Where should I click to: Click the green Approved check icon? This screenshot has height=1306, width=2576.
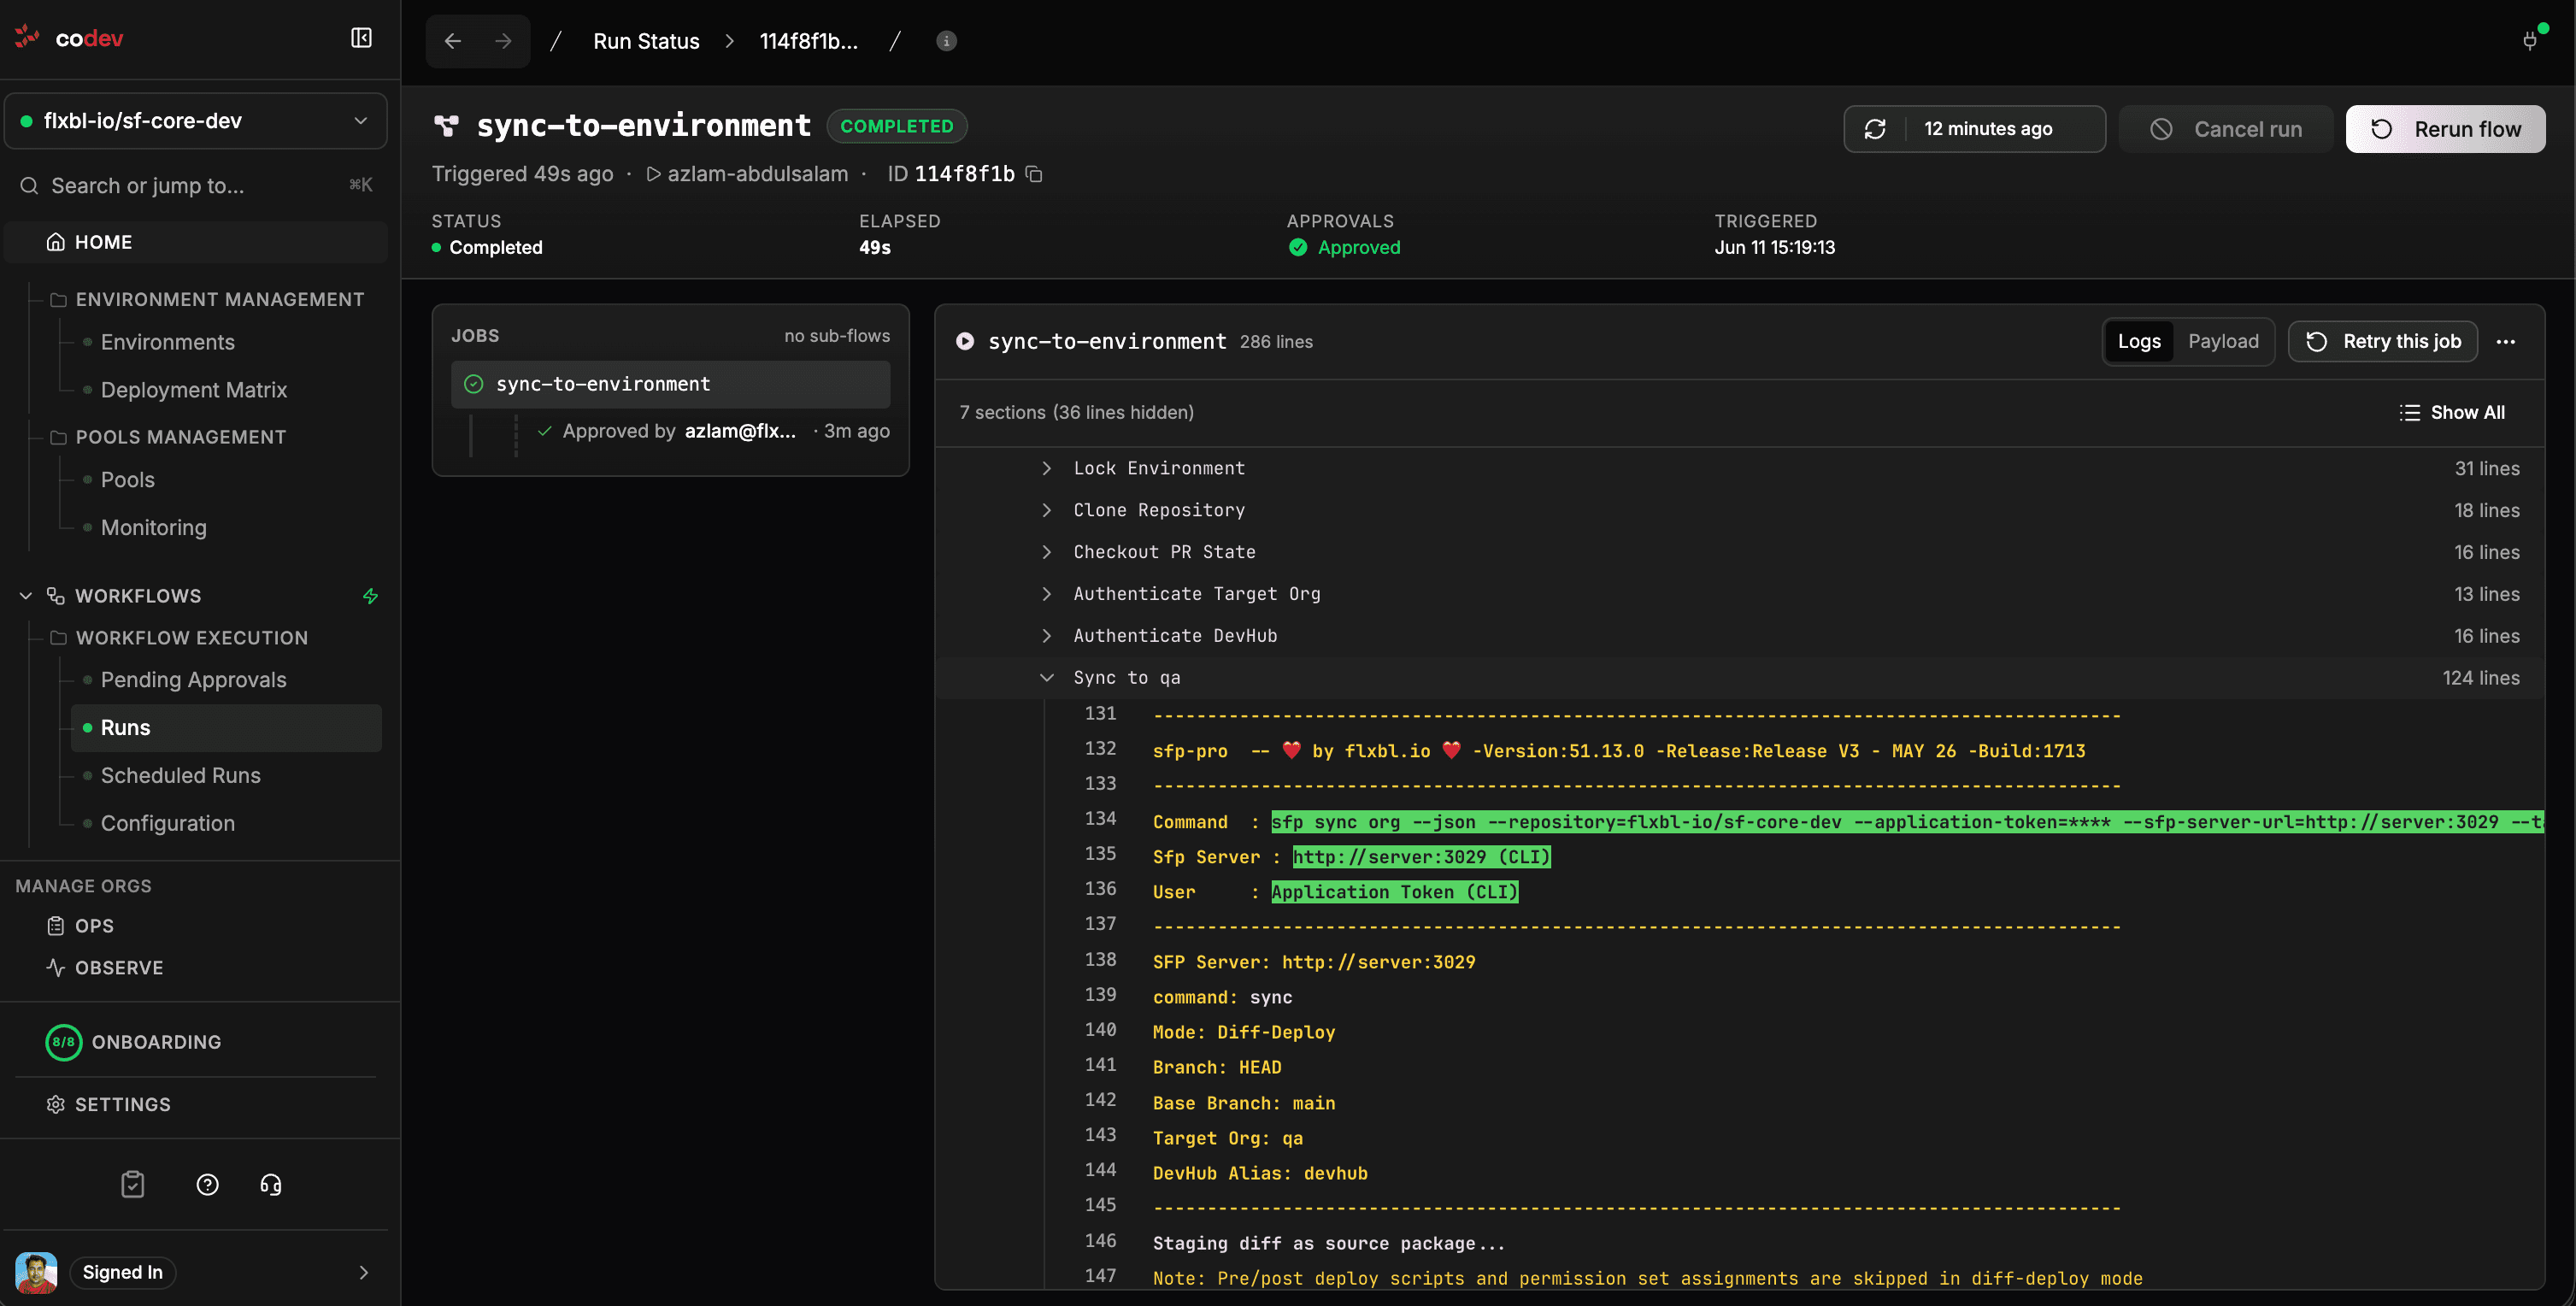pos(1298,247)
